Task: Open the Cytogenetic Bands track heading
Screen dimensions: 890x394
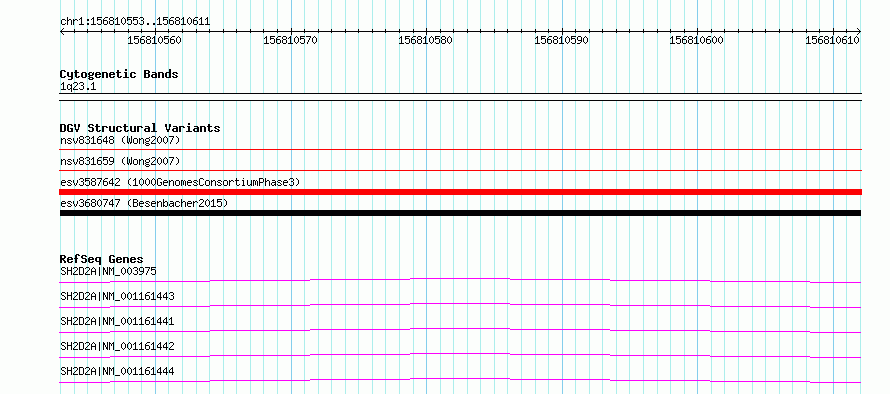Action: click(x=119, y=74)
